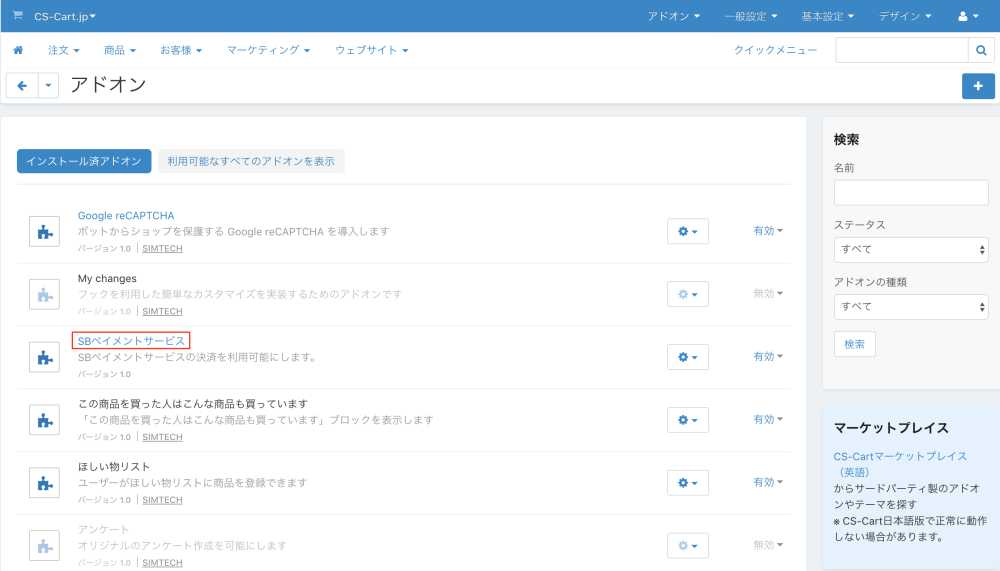Open gear menu for Google reCAPTCHA
Image resolution: width=1000 pixels, height=571 pixels.
click(x=688, y=231)
